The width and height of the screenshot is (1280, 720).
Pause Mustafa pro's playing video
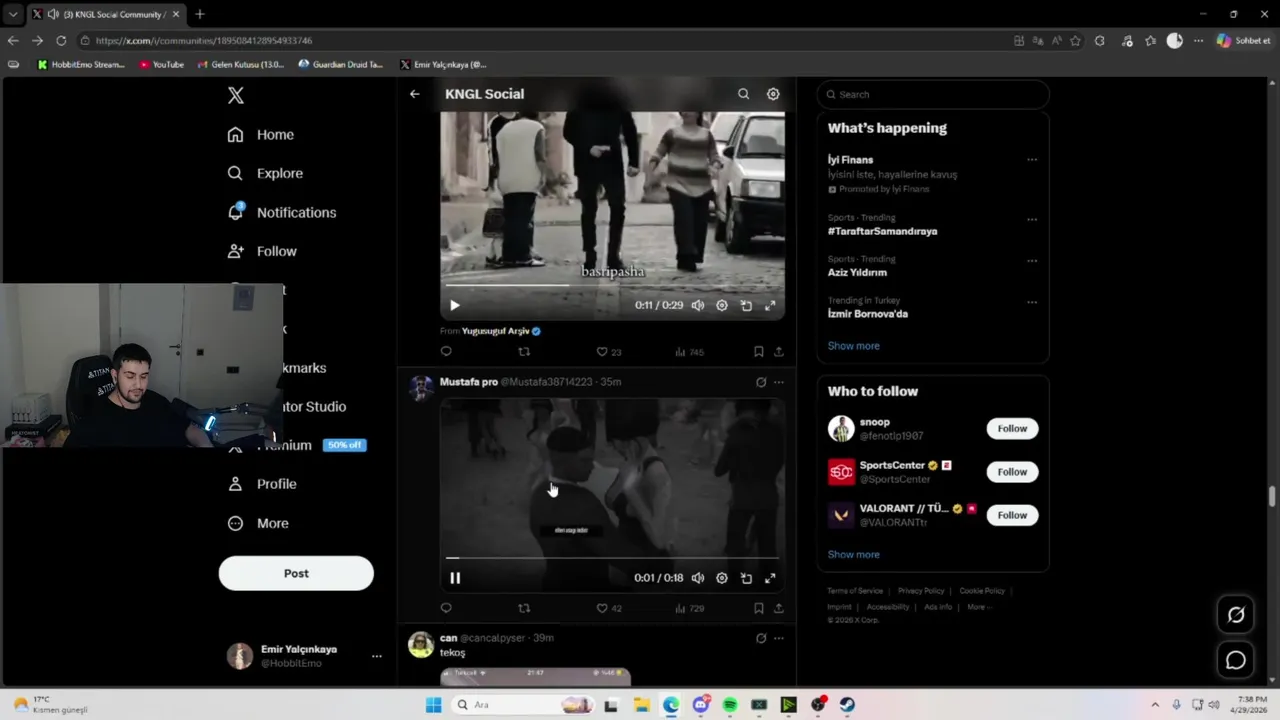click(x=454, y=578)
